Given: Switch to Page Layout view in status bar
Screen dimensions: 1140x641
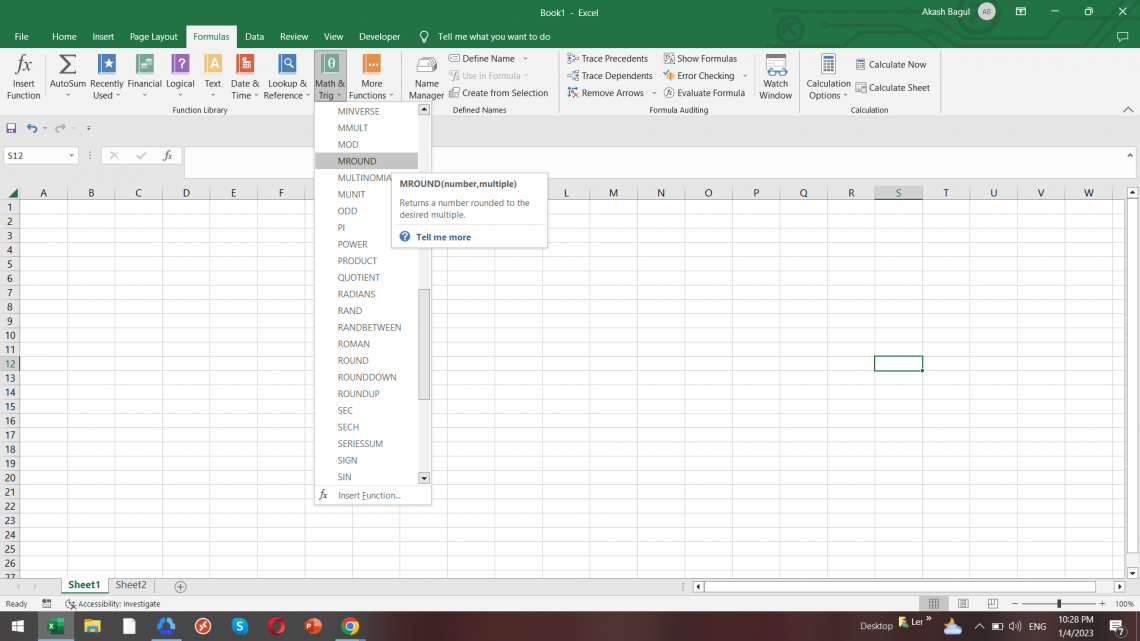Looking at the screenshot, I should point(962,604).
